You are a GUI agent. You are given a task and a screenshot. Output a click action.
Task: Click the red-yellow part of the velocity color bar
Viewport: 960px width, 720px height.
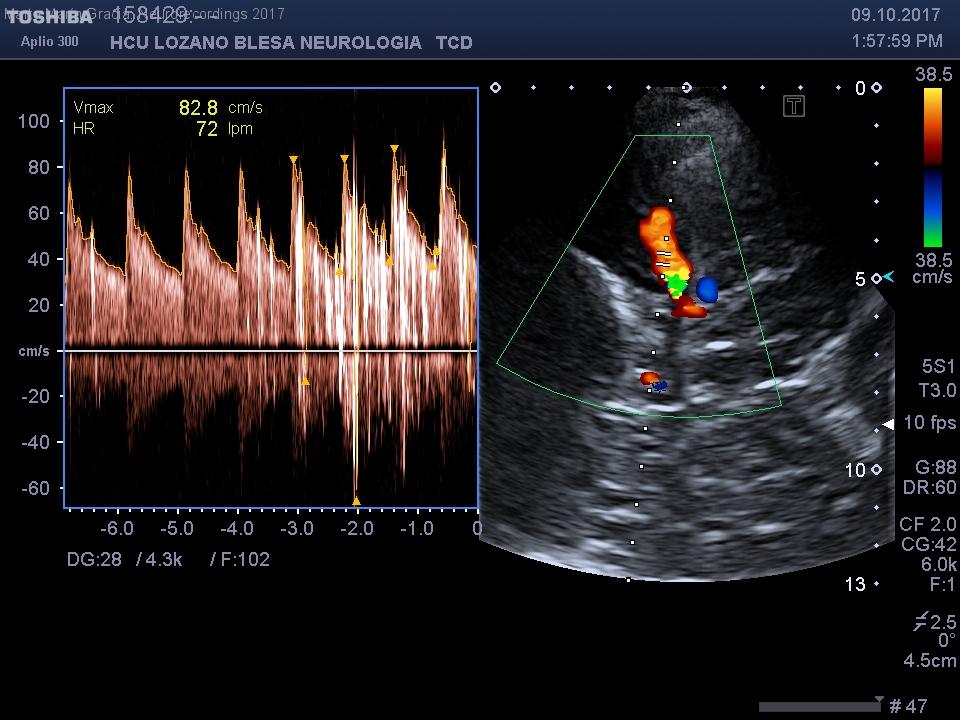pyautogui.click(x=932, y=125)
